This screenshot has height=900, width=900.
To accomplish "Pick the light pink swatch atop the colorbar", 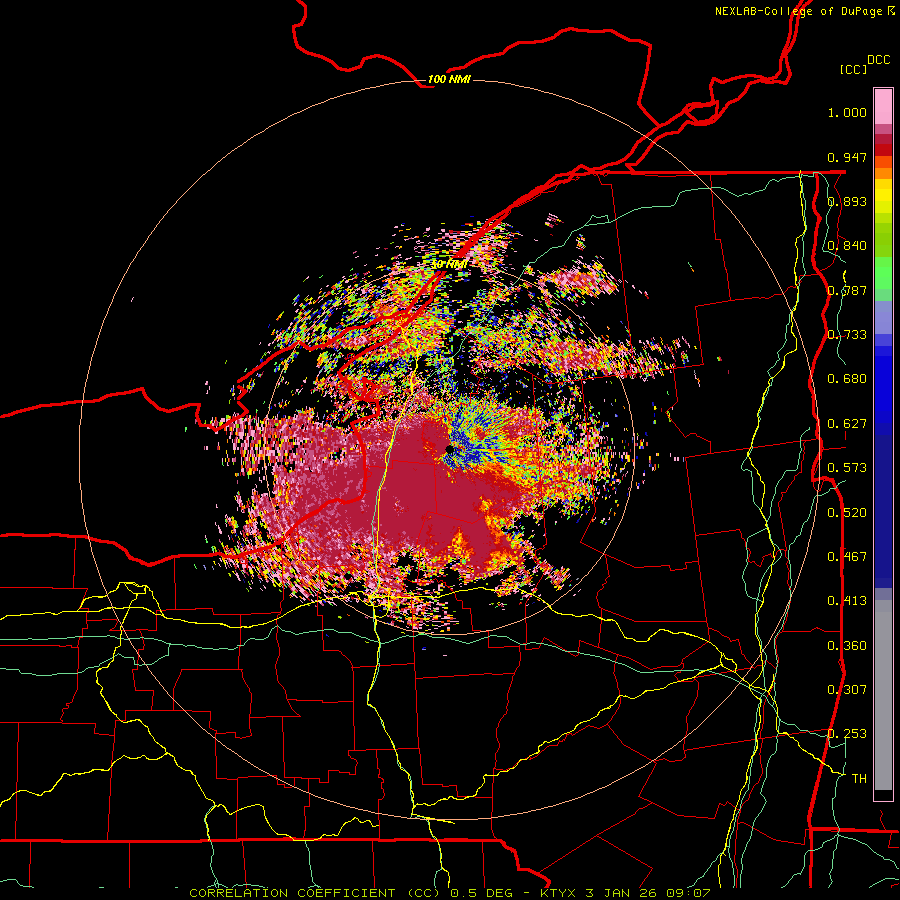I will point(883,106).
